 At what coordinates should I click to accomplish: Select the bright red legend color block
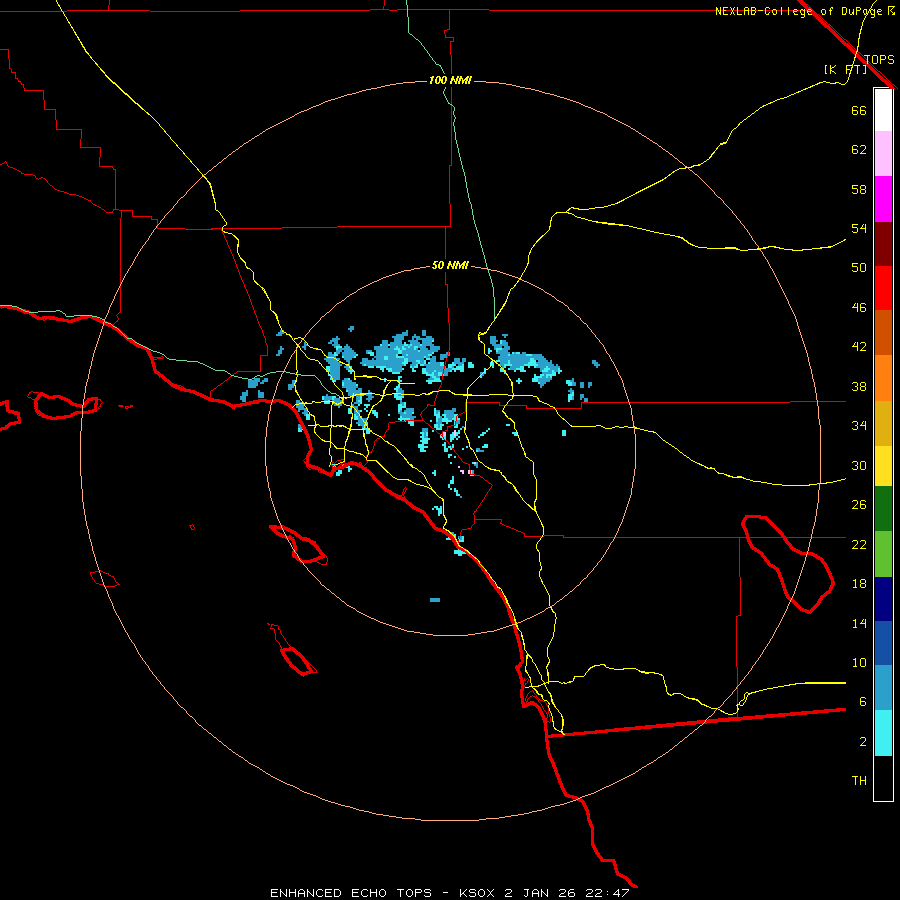coord(883,288)
